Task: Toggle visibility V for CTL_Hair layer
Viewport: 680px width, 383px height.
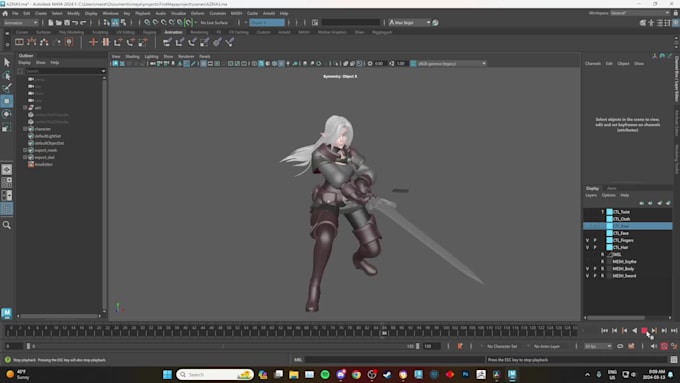Action: pyautogui.click(x=588, y=247)
